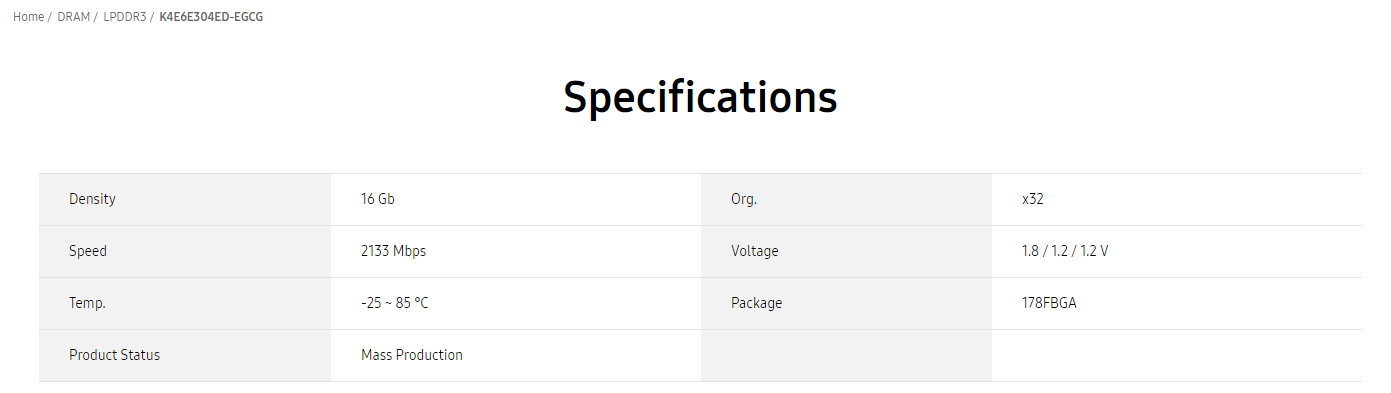Select the Speed label cell
The height and width of the screenshot is (393, 1391).
tap(185, 252)
